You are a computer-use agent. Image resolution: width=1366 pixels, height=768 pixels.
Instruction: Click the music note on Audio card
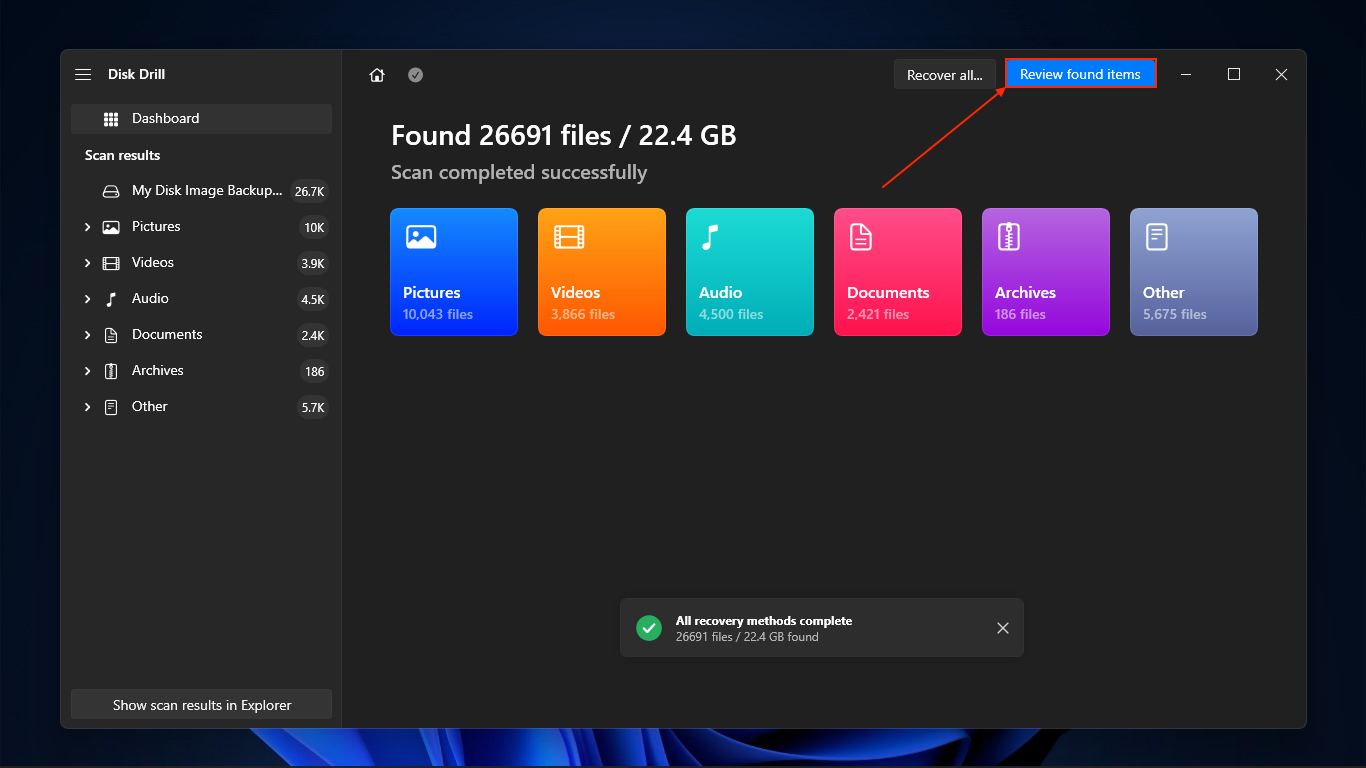pos(710,237)
